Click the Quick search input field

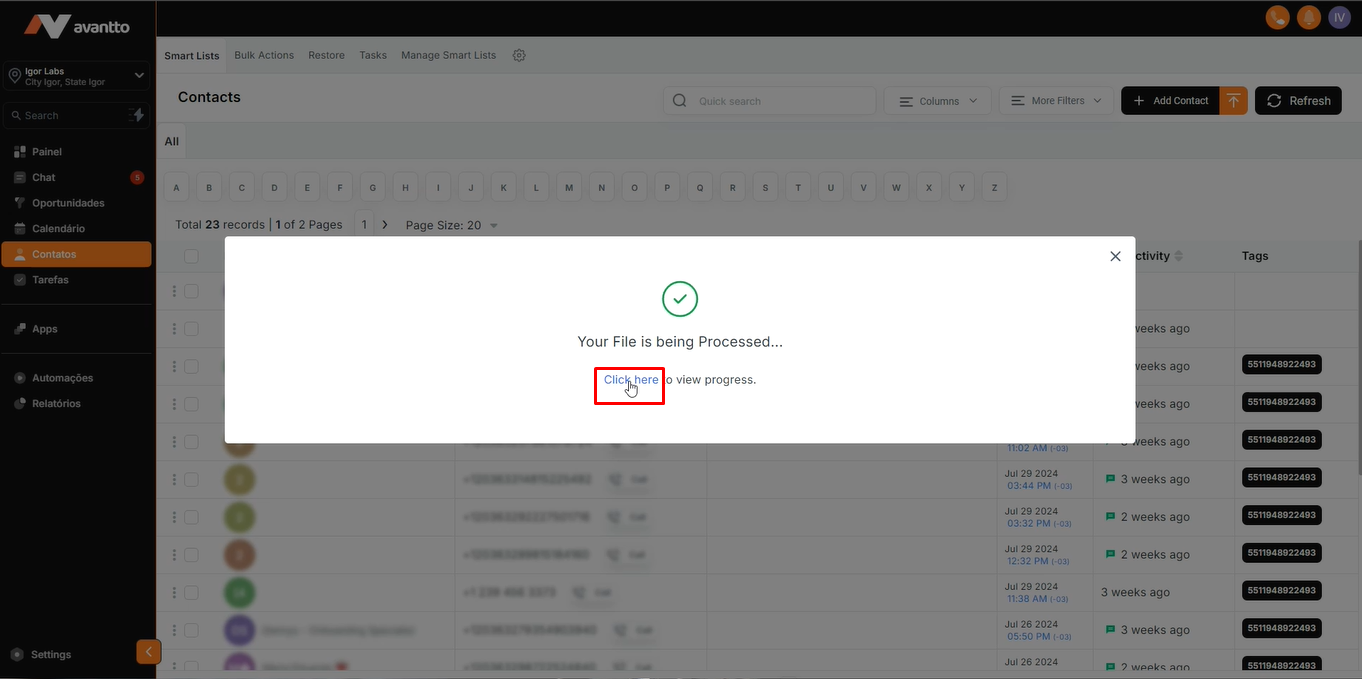[x=780, y=101]
